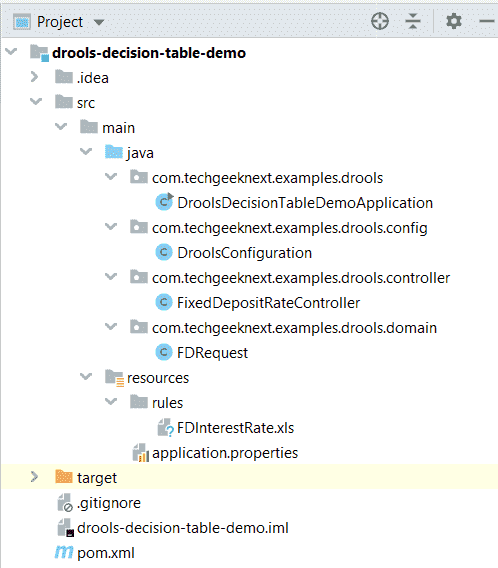This screenshot has height=568, width=498.
Task: Select DroolsDecisionTableDemoApplication class
Action: click(305, 203)
